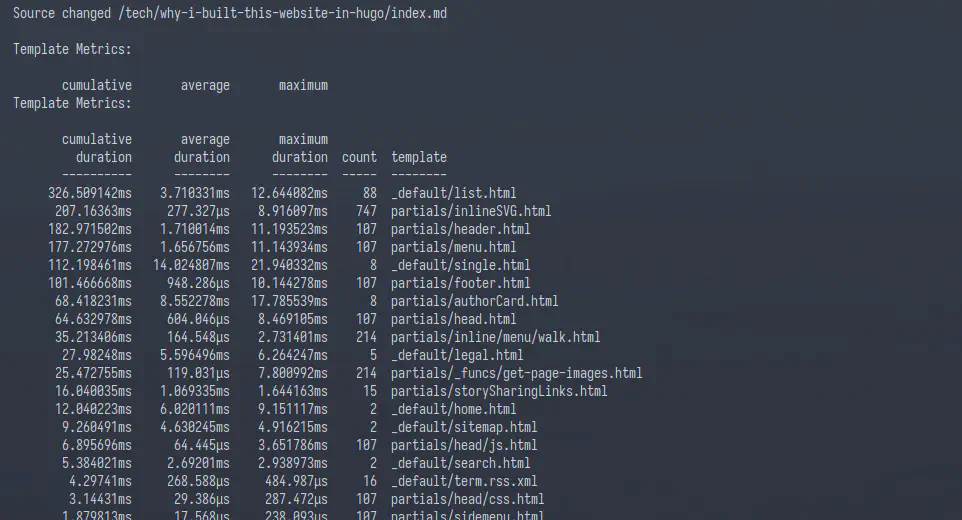962x520 pixels.
Task: Click cumulative duration value 35.213406ms
Action: coord(93,337)
